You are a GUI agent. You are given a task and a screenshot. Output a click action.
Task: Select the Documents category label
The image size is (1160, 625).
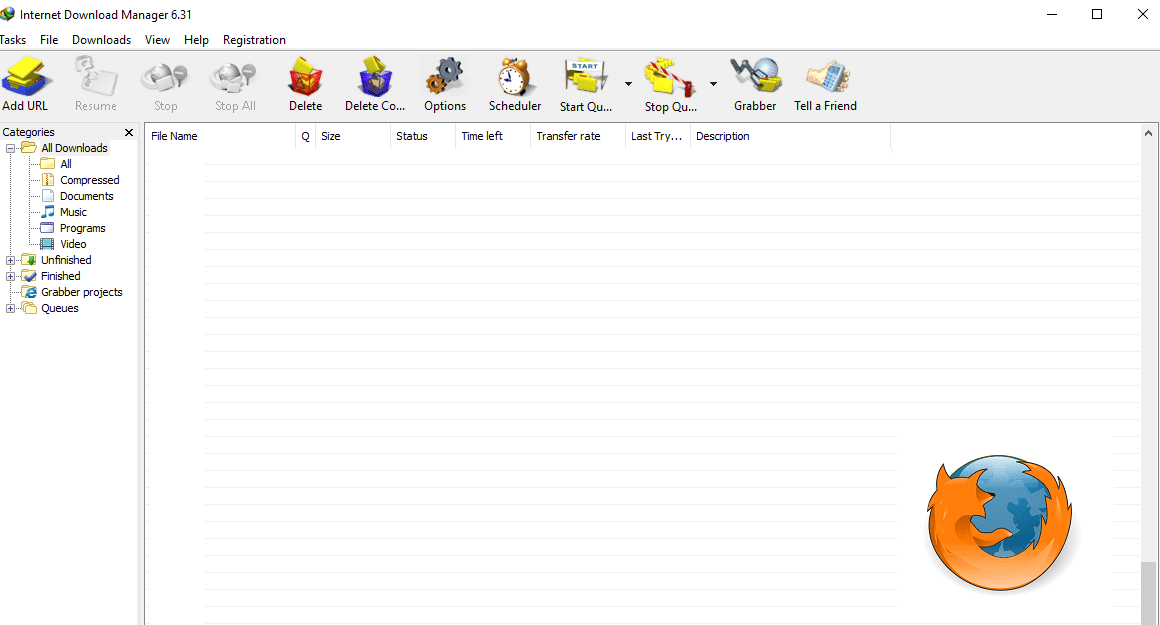click(x=87, y=196)
